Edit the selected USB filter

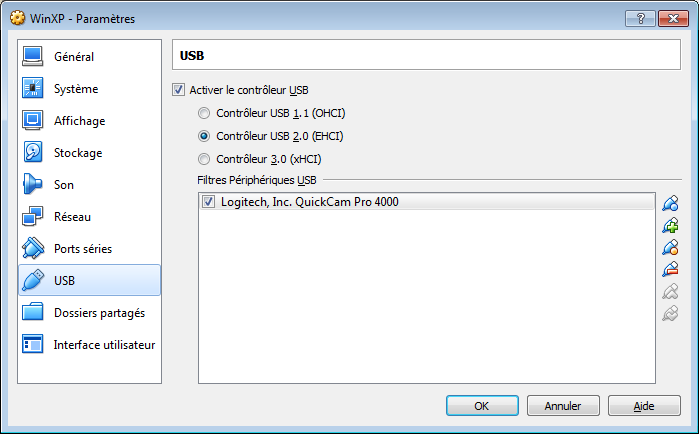(670, 247)
